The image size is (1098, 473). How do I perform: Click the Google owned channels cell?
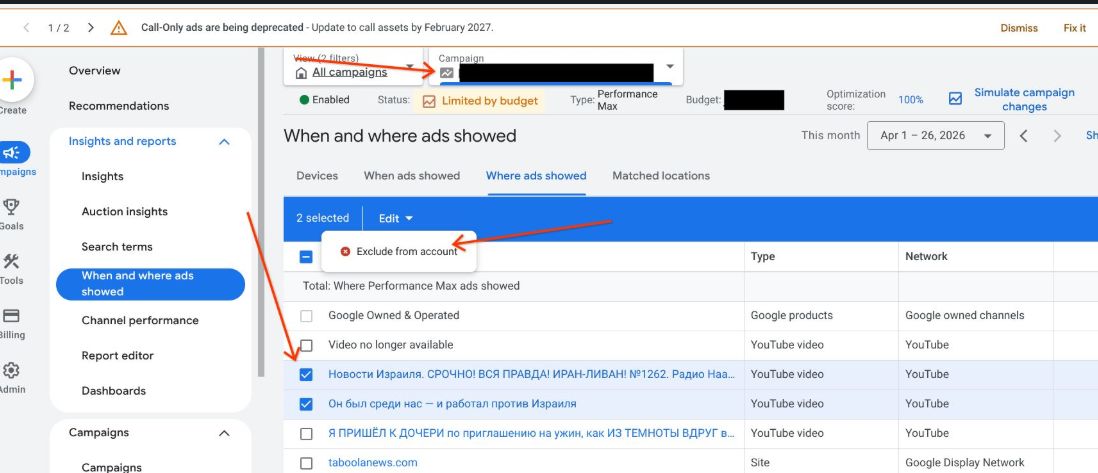[x=964, y=316]
